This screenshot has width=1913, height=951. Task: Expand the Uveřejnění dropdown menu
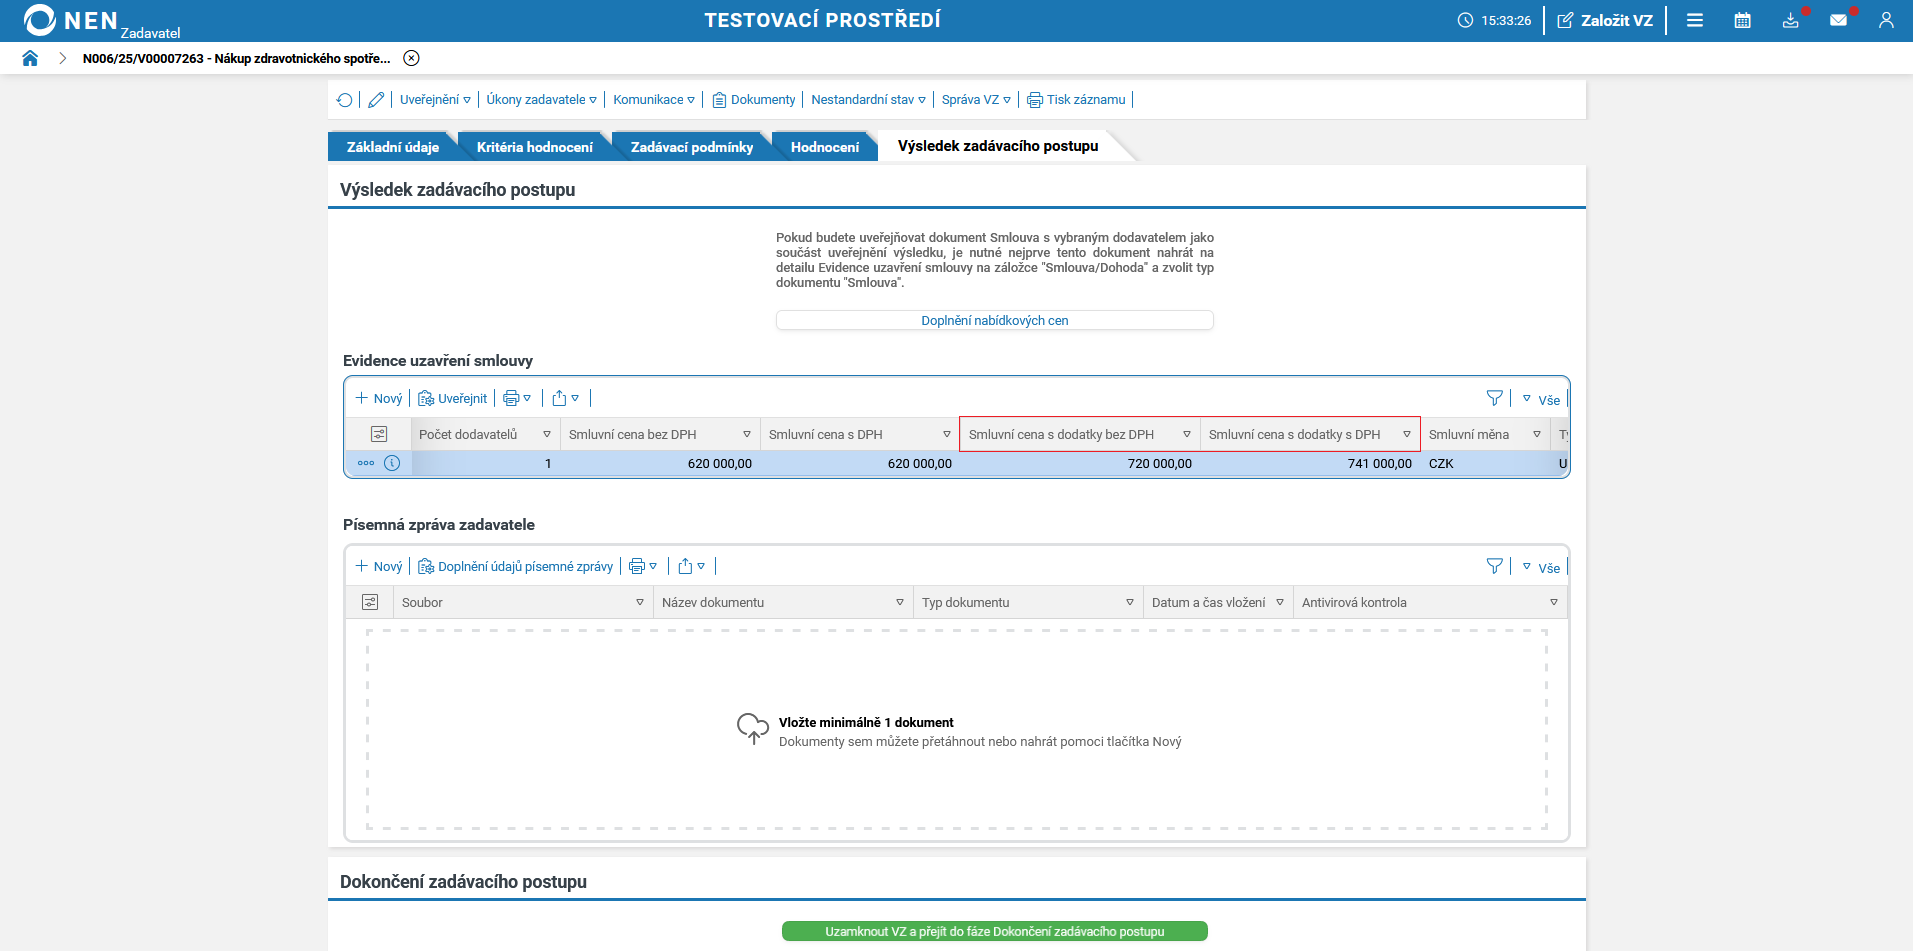(x=432, y=99)
